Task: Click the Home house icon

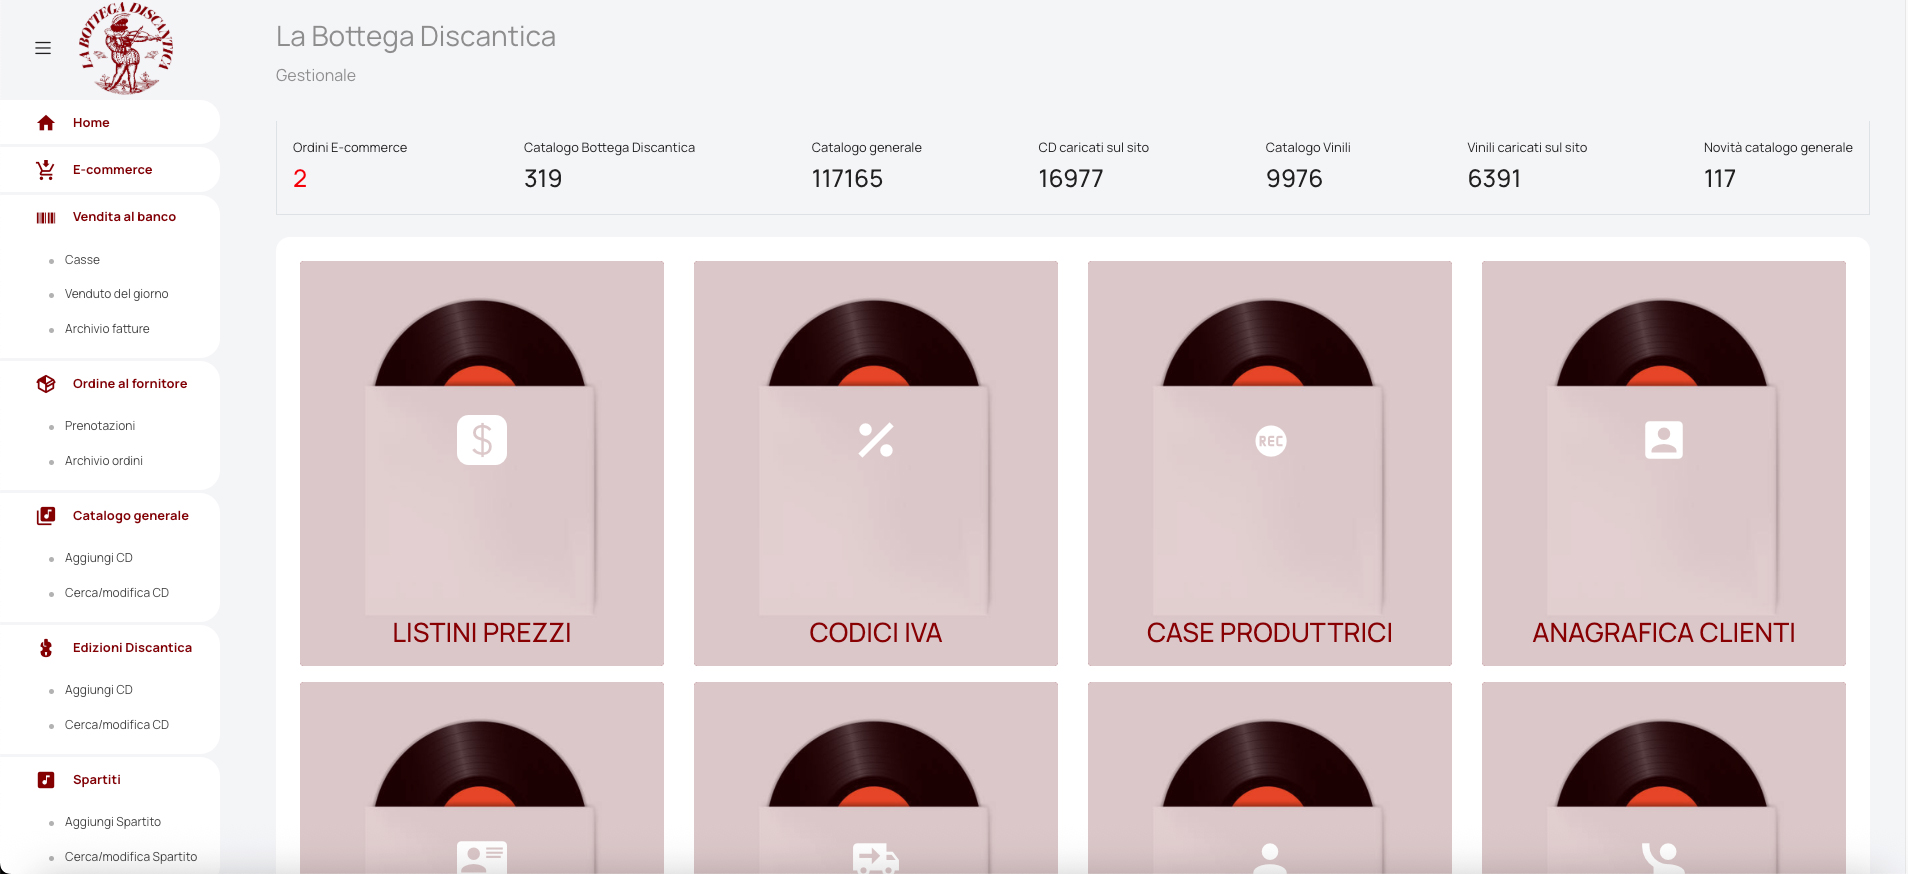Action: tap(46, 123)
